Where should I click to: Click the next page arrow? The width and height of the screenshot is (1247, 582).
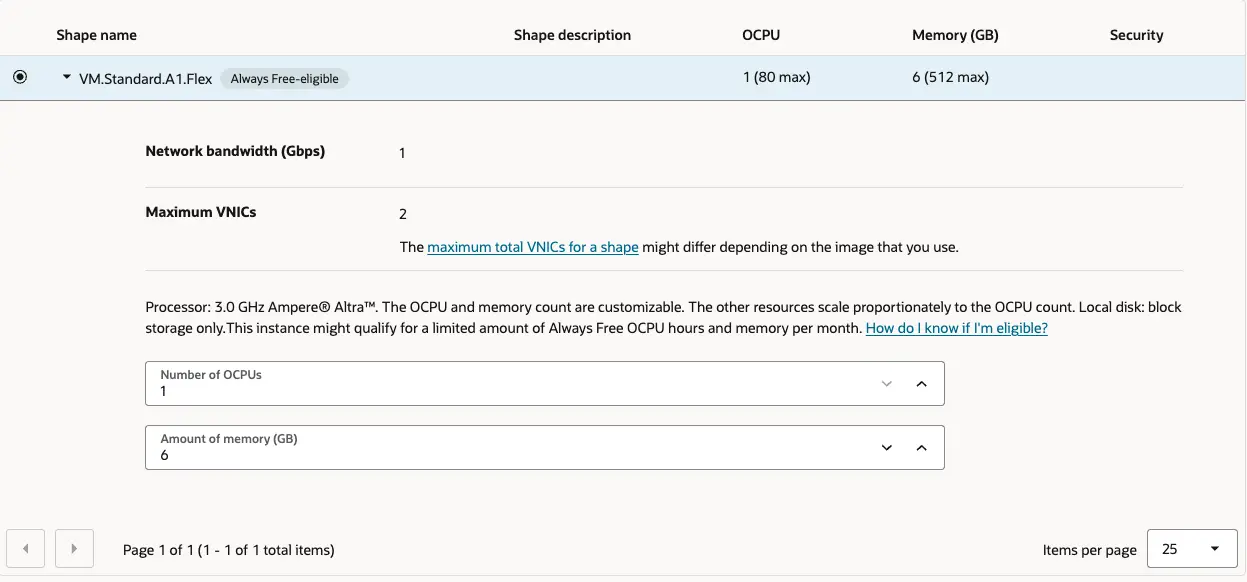[x=74, y=548]
